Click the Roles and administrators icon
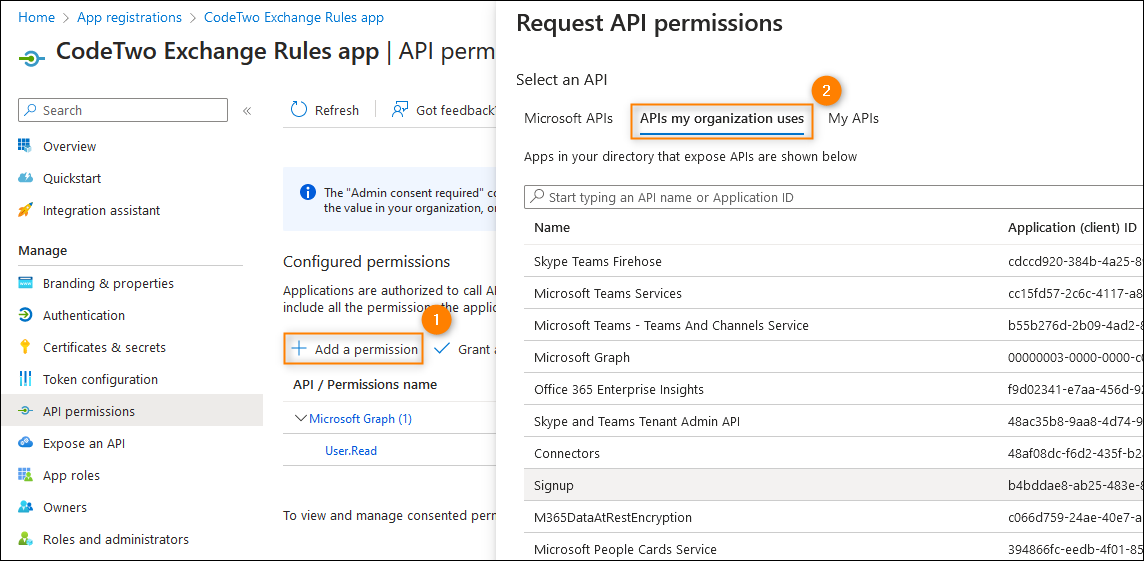1144x561 pixels. click(x=26, y=539)
